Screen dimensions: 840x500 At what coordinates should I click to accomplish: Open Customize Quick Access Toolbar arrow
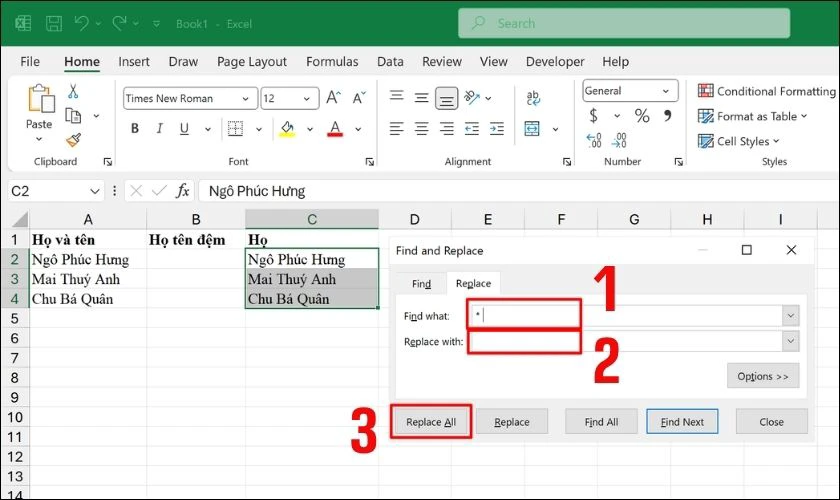tap(156, 24)
